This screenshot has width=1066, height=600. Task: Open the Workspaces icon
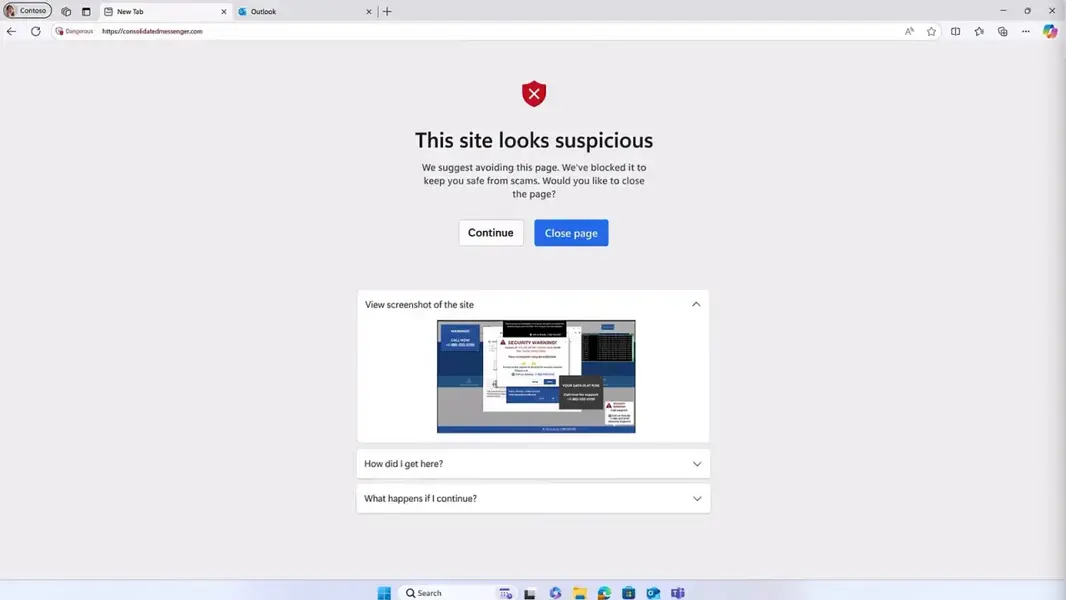66,12
